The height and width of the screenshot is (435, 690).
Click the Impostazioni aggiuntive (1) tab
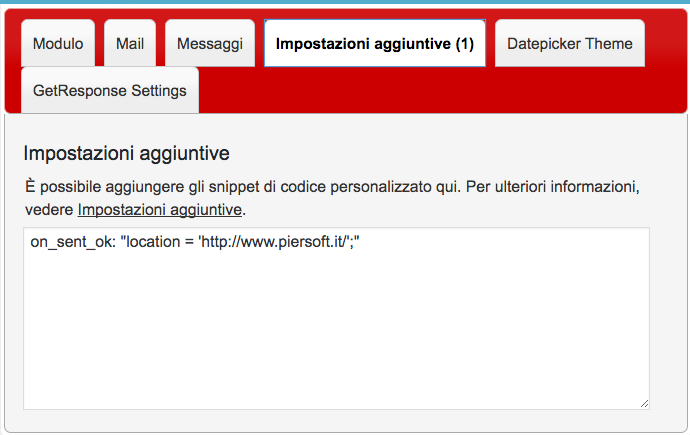(x=374, y=43)
